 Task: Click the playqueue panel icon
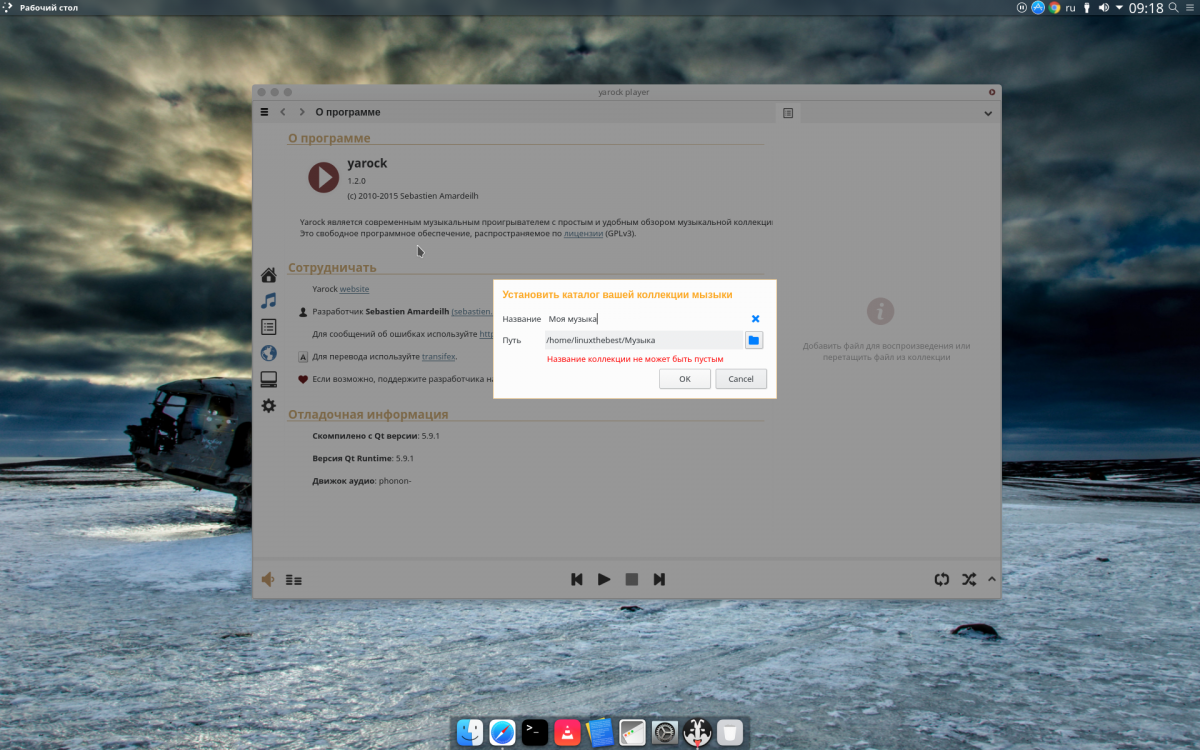[788, 113]
